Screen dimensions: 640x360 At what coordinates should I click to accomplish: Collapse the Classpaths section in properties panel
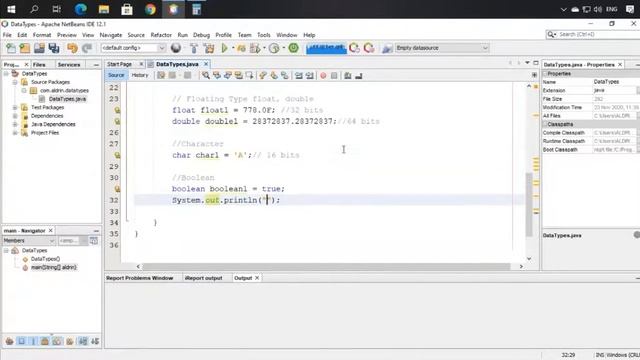click(545, 124)
